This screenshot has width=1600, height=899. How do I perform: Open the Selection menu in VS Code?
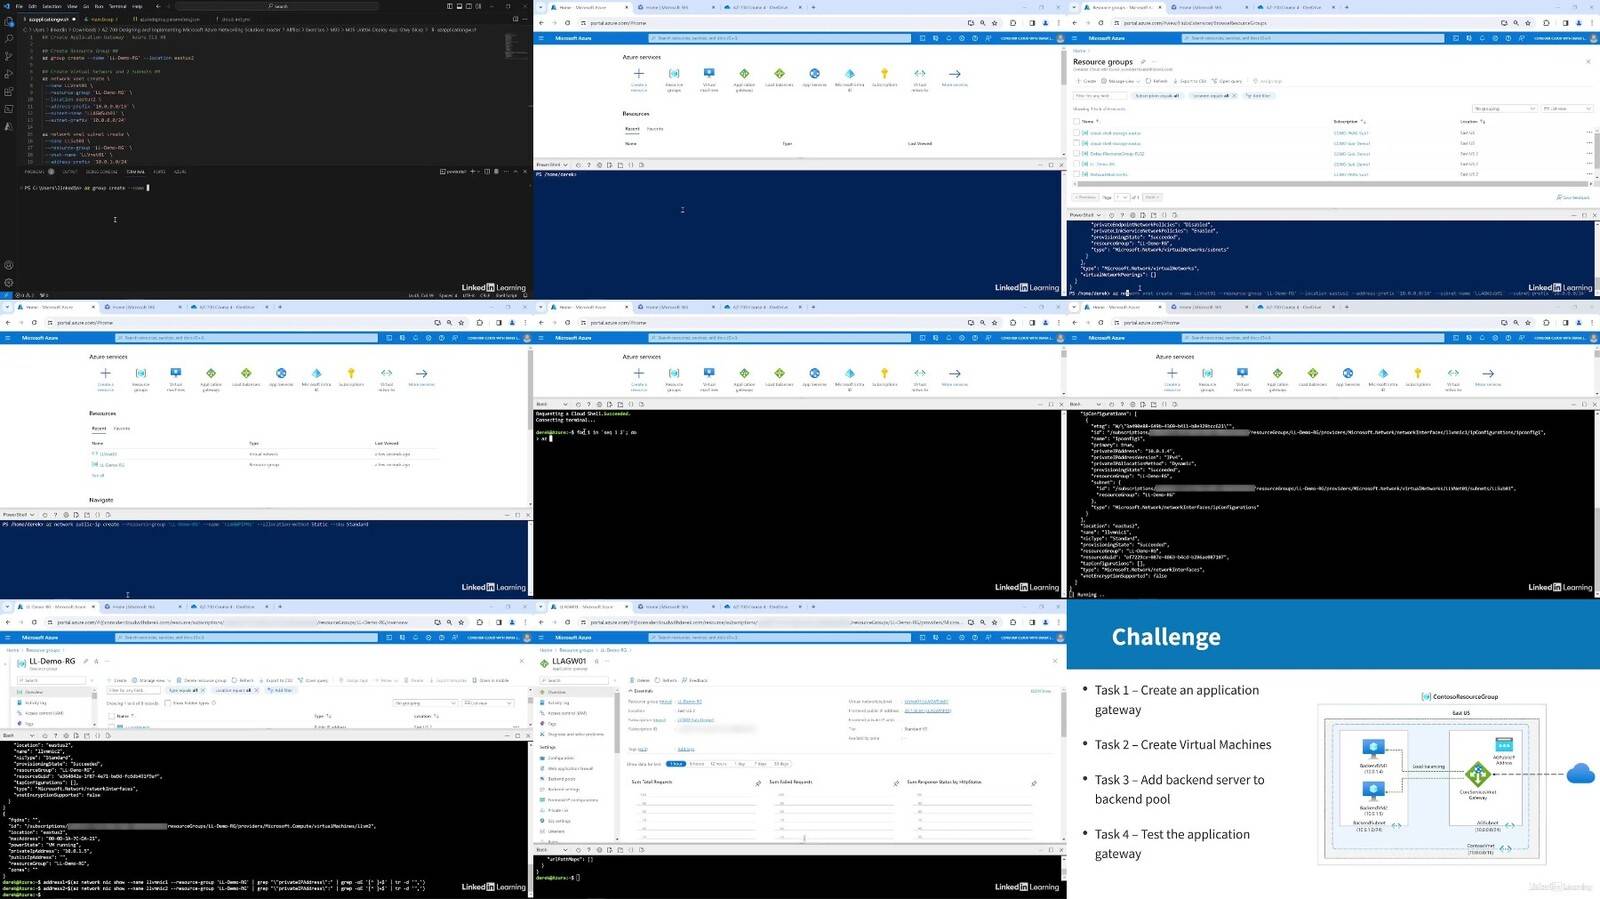(52, 6)
